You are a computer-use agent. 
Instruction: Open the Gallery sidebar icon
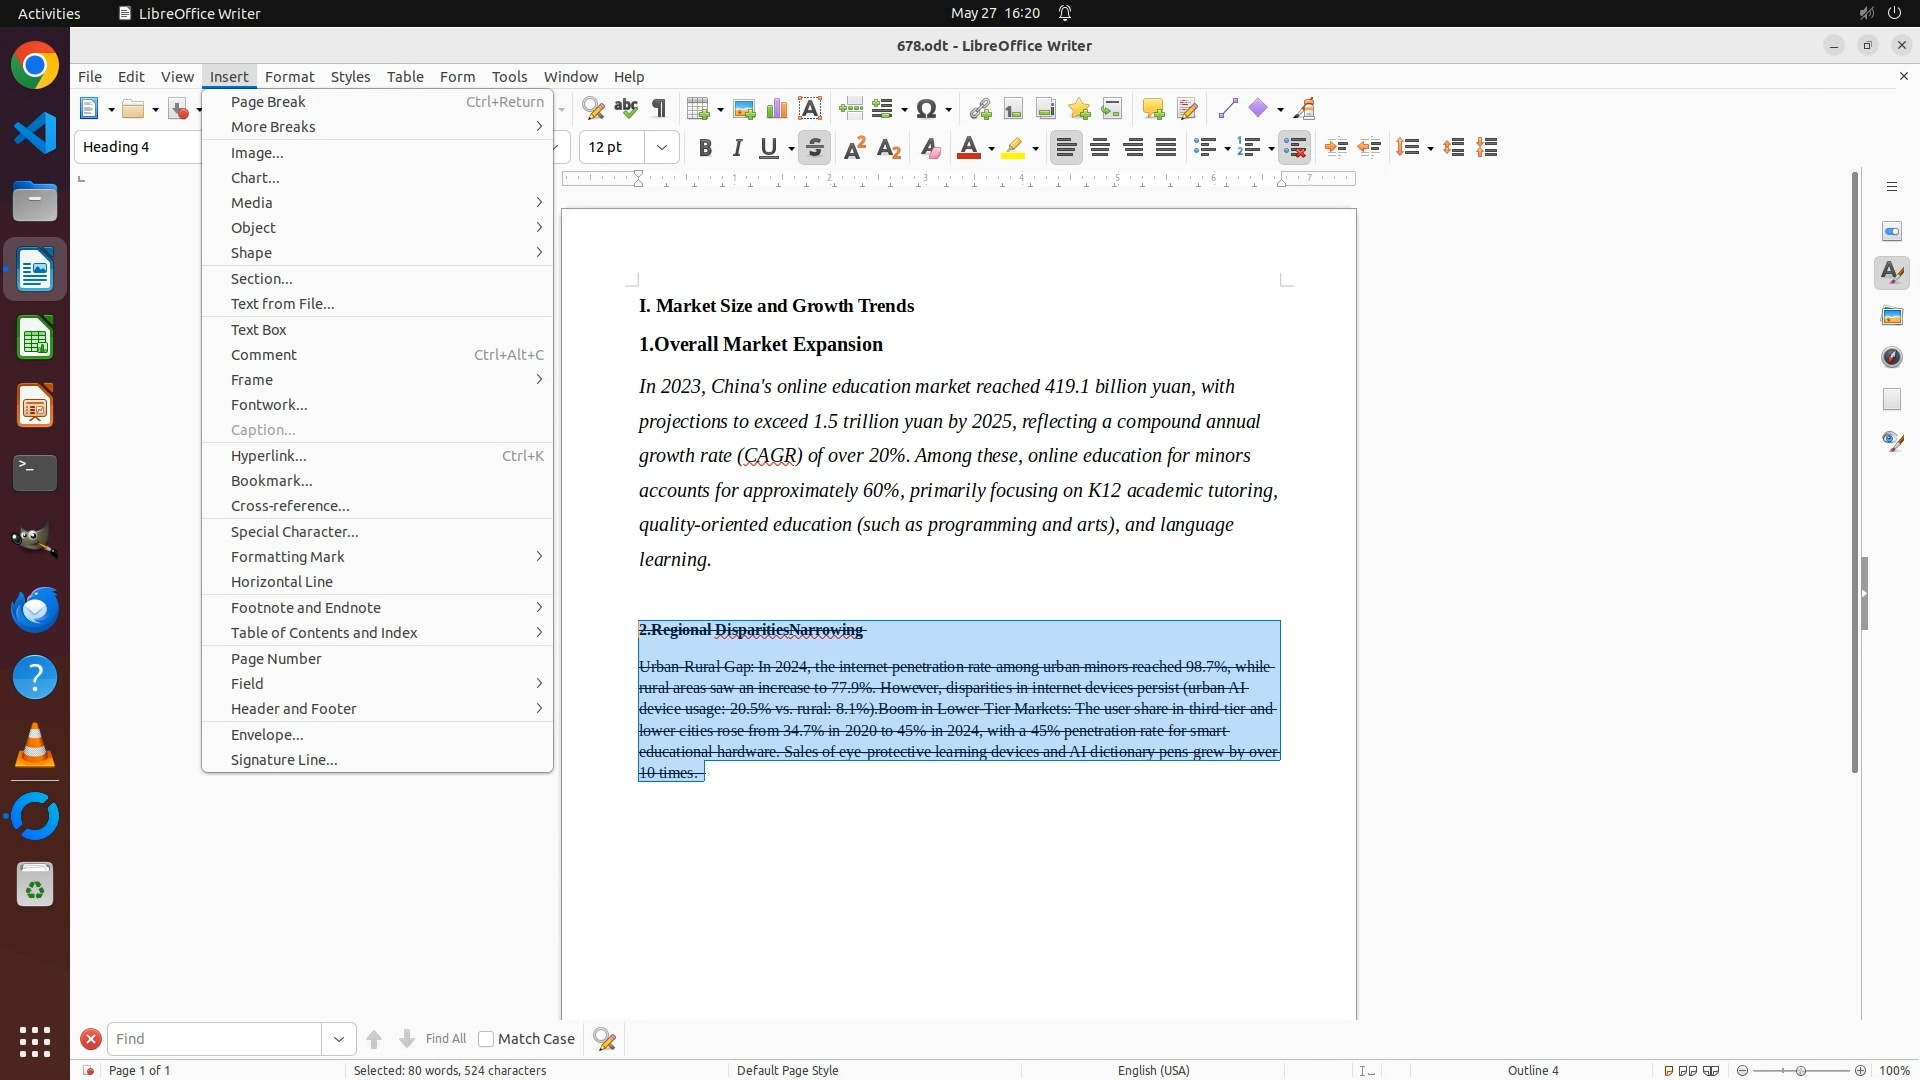(1892, 316)
